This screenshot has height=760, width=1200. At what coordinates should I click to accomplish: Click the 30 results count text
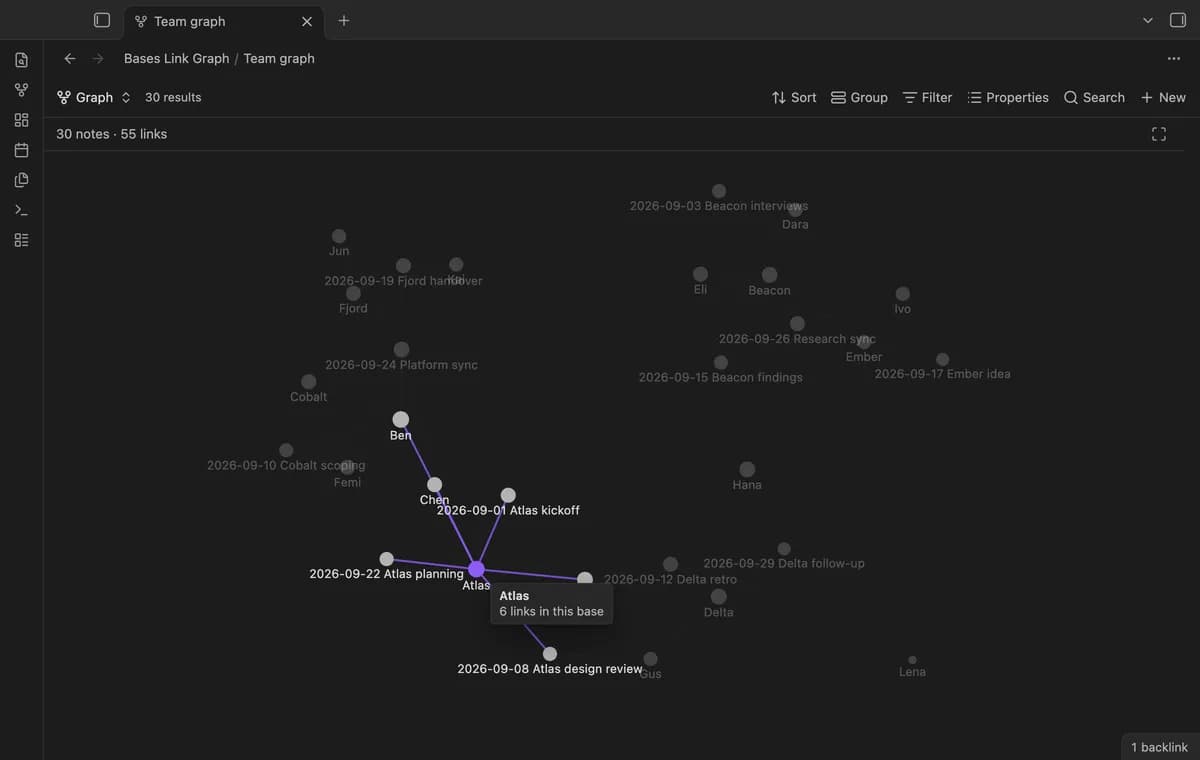coord(173,97)
